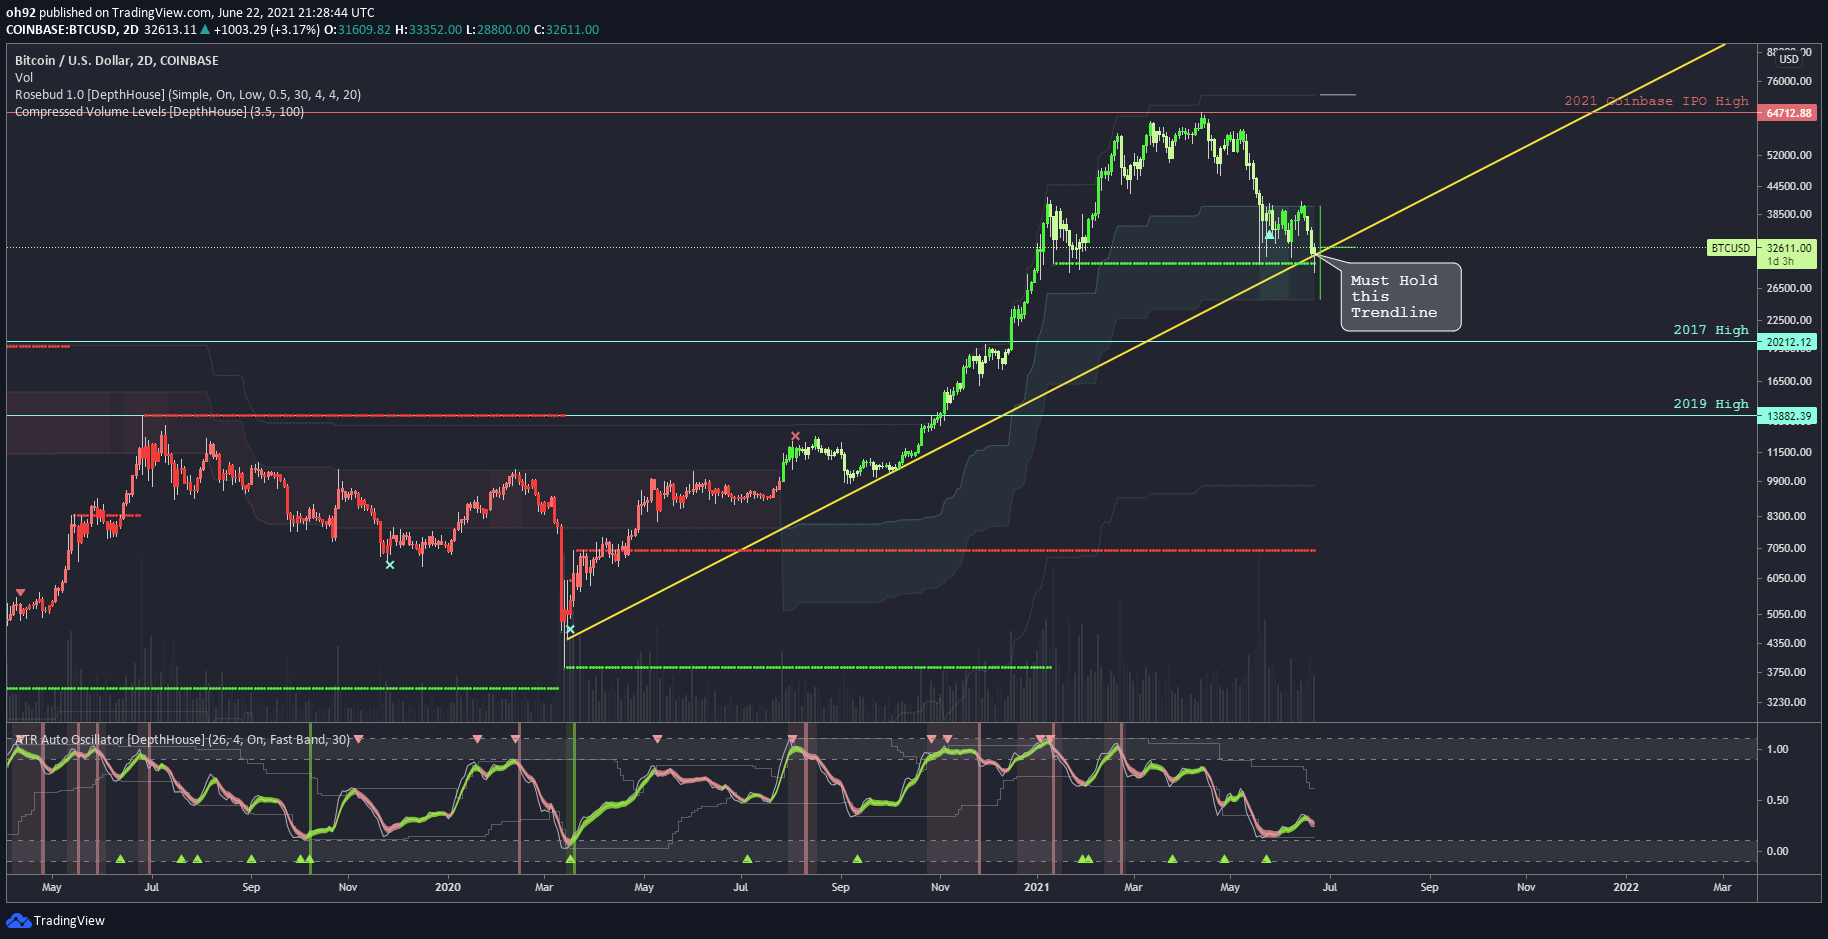Click the BTCUSD symbol tag
Viewport: 1828px width, 939px height.
[x=1731, y=248]
